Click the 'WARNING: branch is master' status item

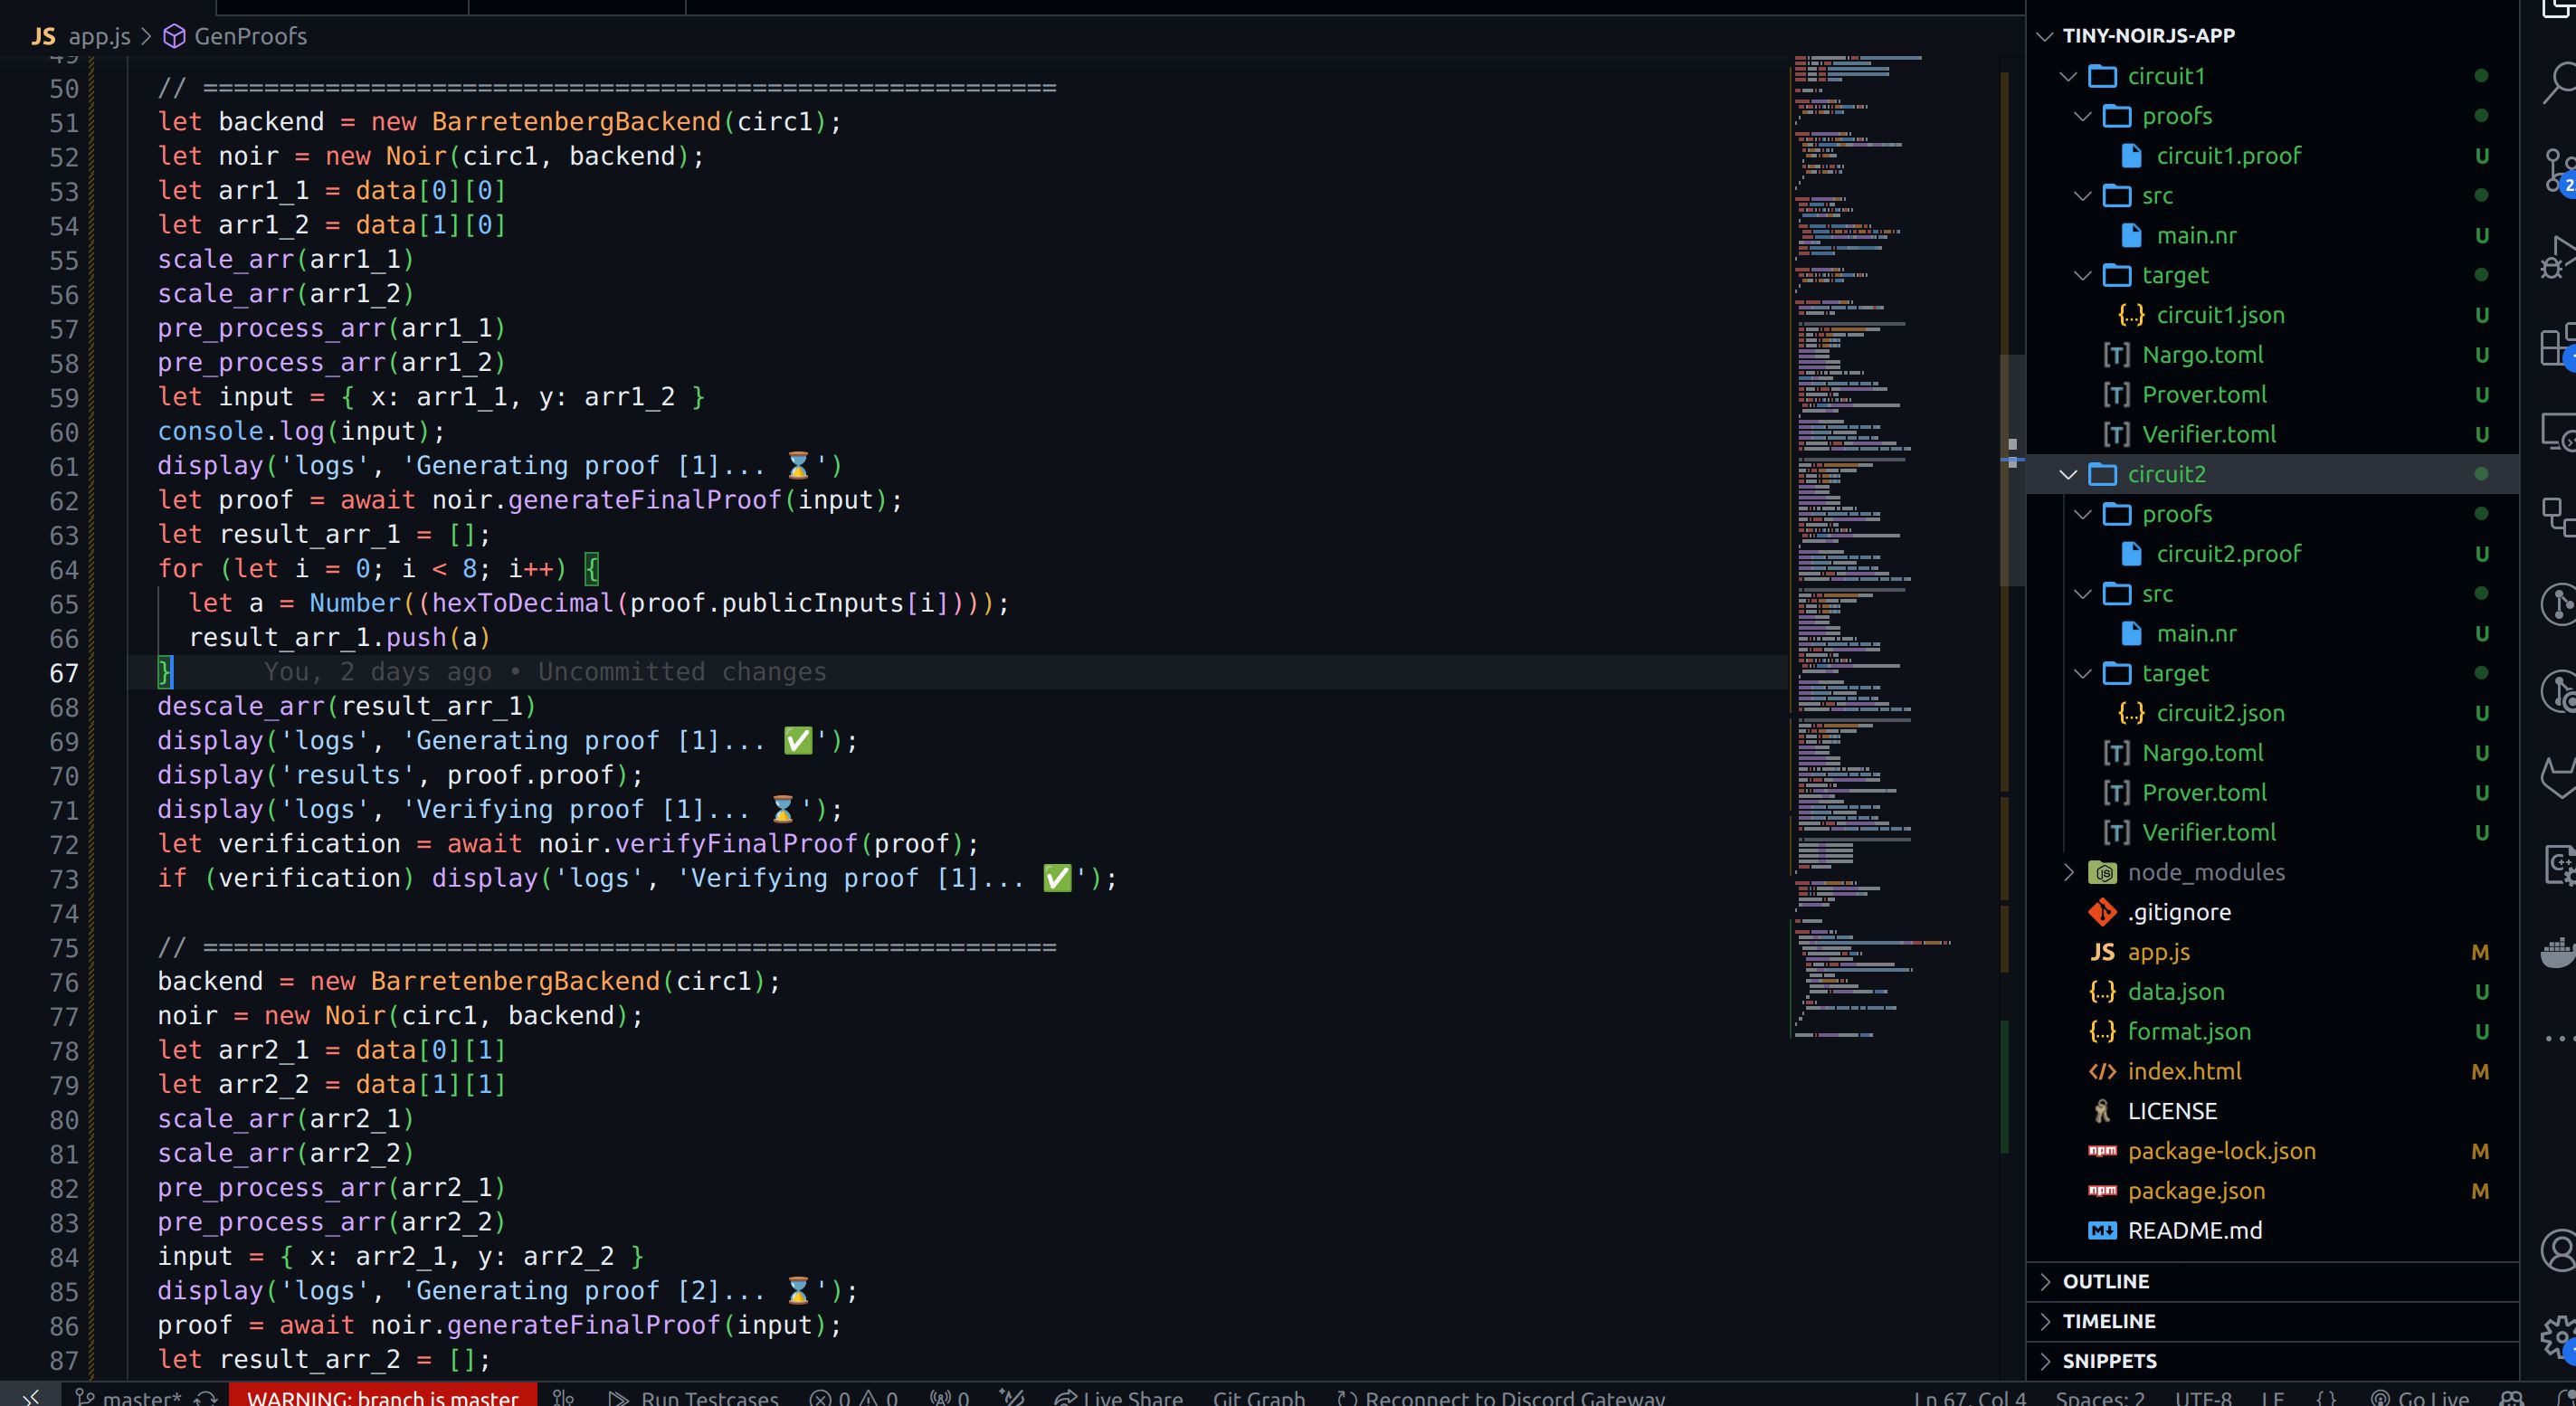pyautogui.click(x=382, y=1397)
